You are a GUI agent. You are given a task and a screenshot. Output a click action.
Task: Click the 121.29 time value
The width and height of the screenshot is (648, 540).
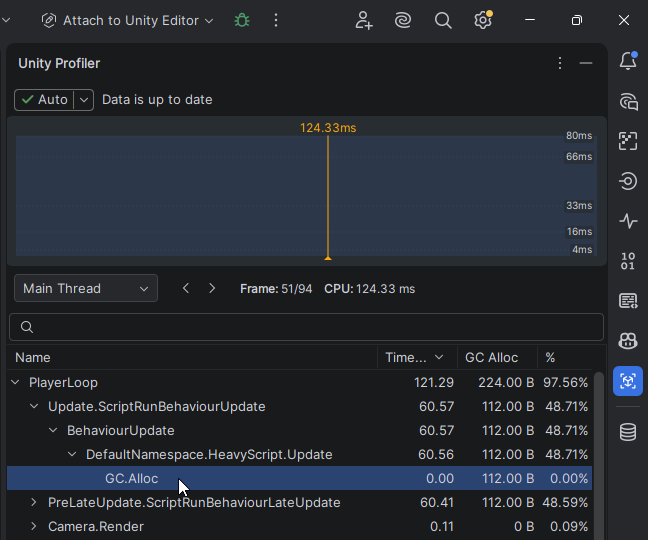point(434,383)
